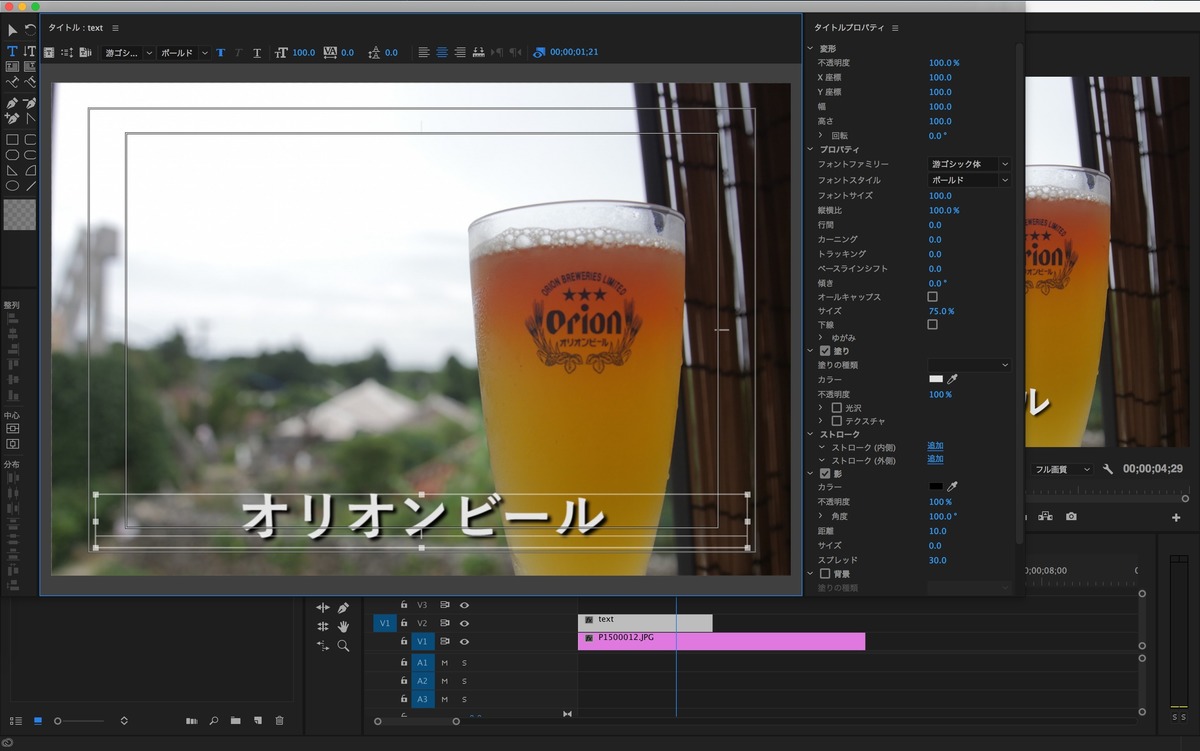Solo audio track A2
The height and width of the screenshot is (751, 1200).
pyautogui.click(x=464, y=681)
